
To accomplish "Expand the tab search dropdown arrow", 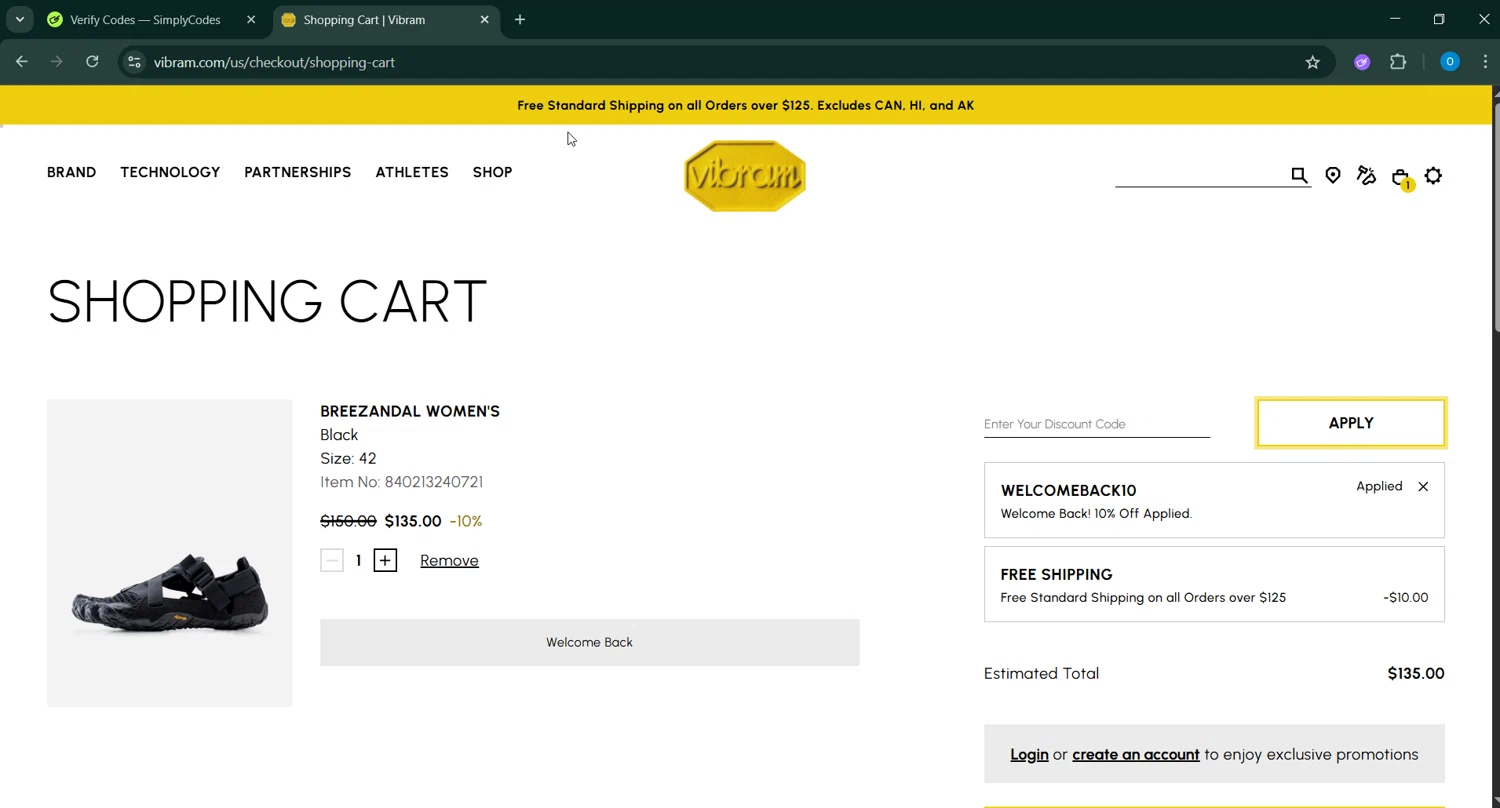I will [20, 20].
